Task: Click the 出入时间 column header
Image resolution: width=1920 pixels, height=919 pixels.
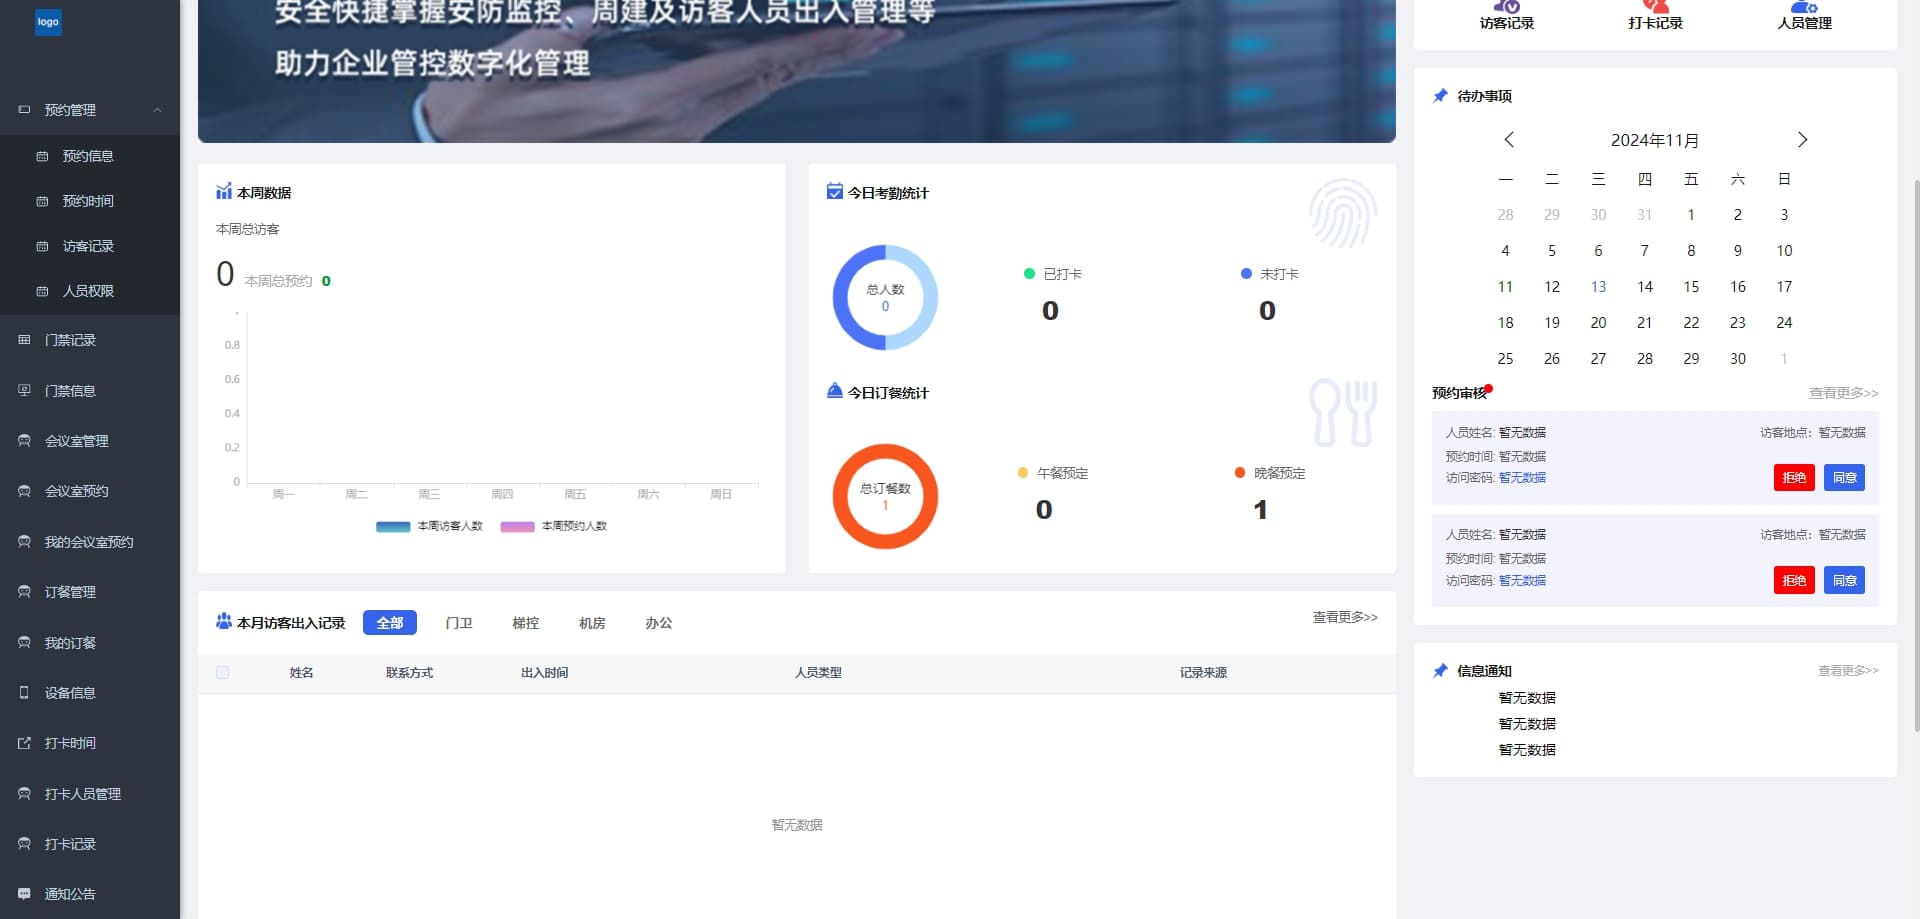Action: (544, 673)
